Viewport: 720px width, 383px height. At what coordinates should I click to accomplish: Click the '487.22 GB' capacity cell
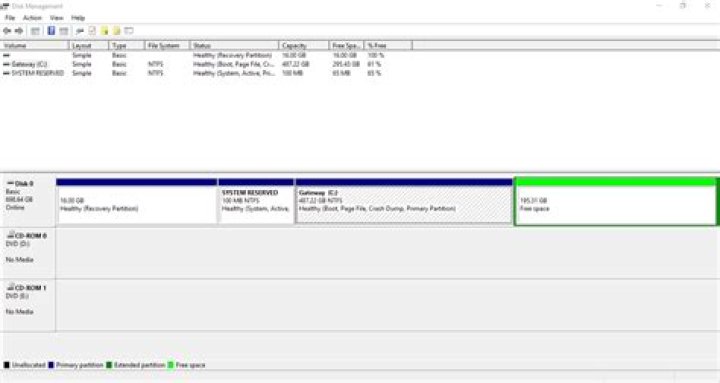coord(296,64)
